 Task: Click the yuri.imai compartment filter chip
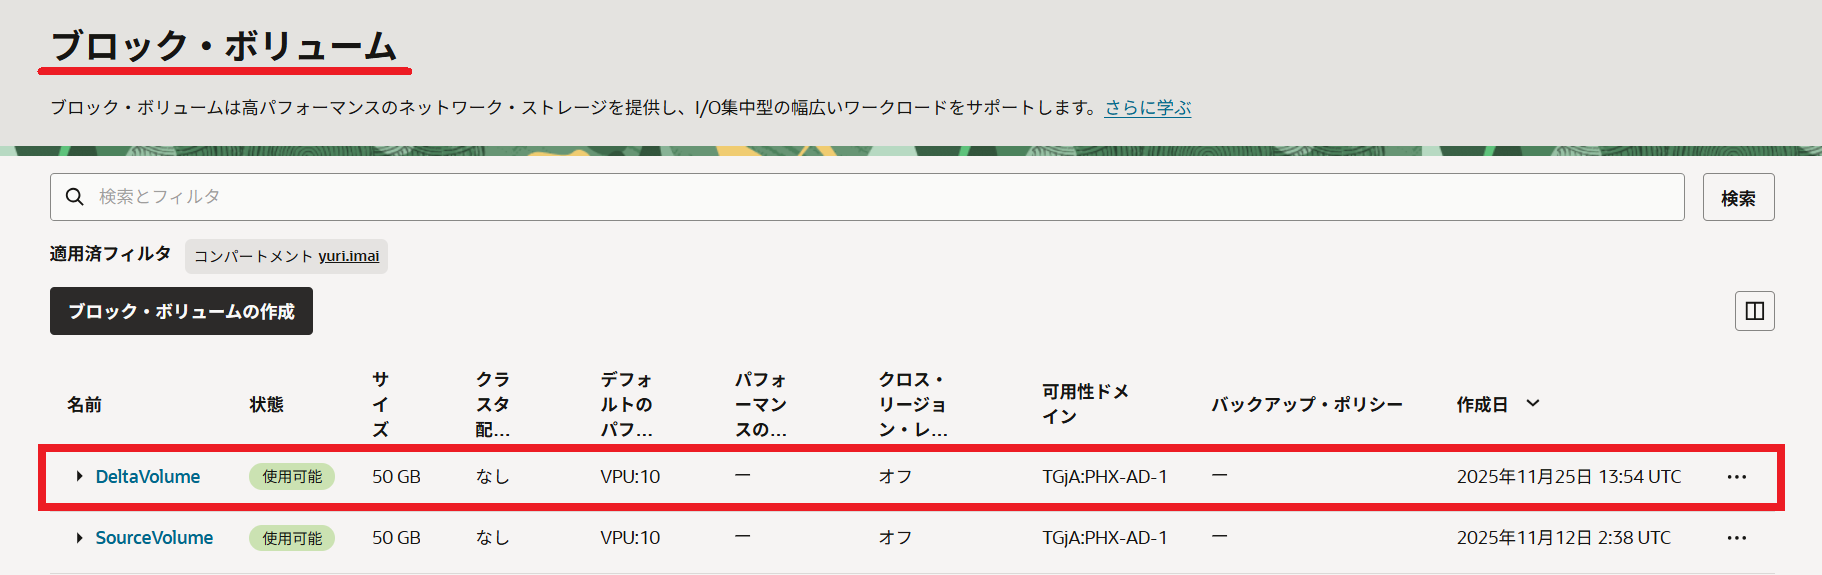click(286, 256)
